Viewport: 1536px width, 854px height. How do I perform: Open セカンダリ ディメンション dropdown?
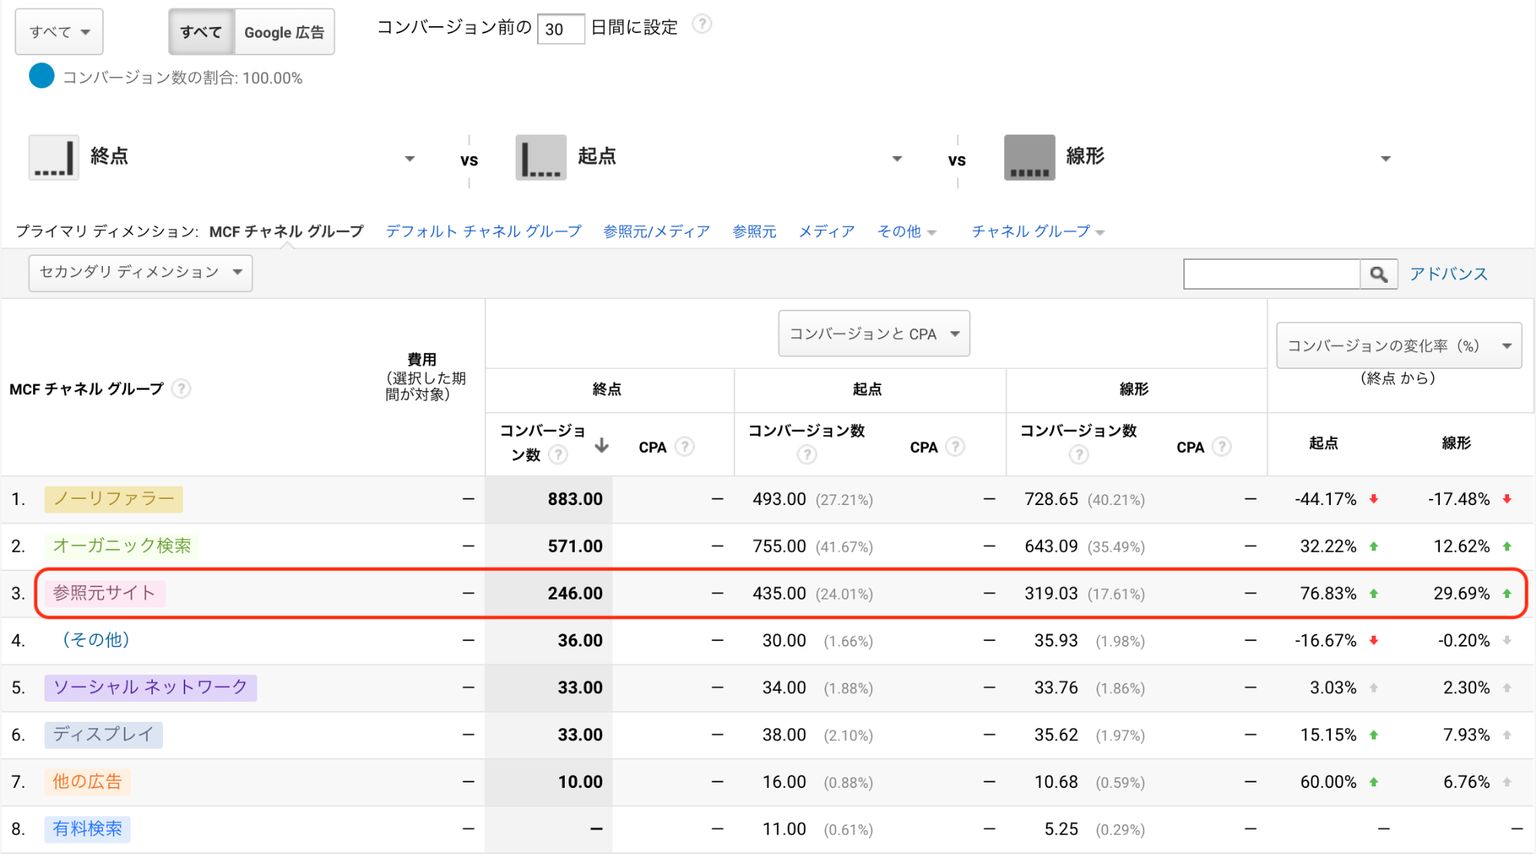point(140,272)
